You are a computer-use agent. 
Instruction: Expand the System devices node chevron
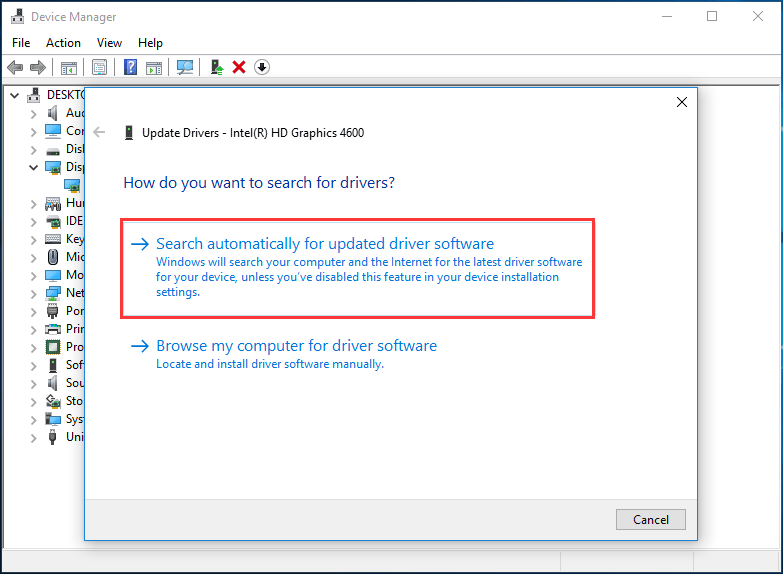[x=33, y=420]
